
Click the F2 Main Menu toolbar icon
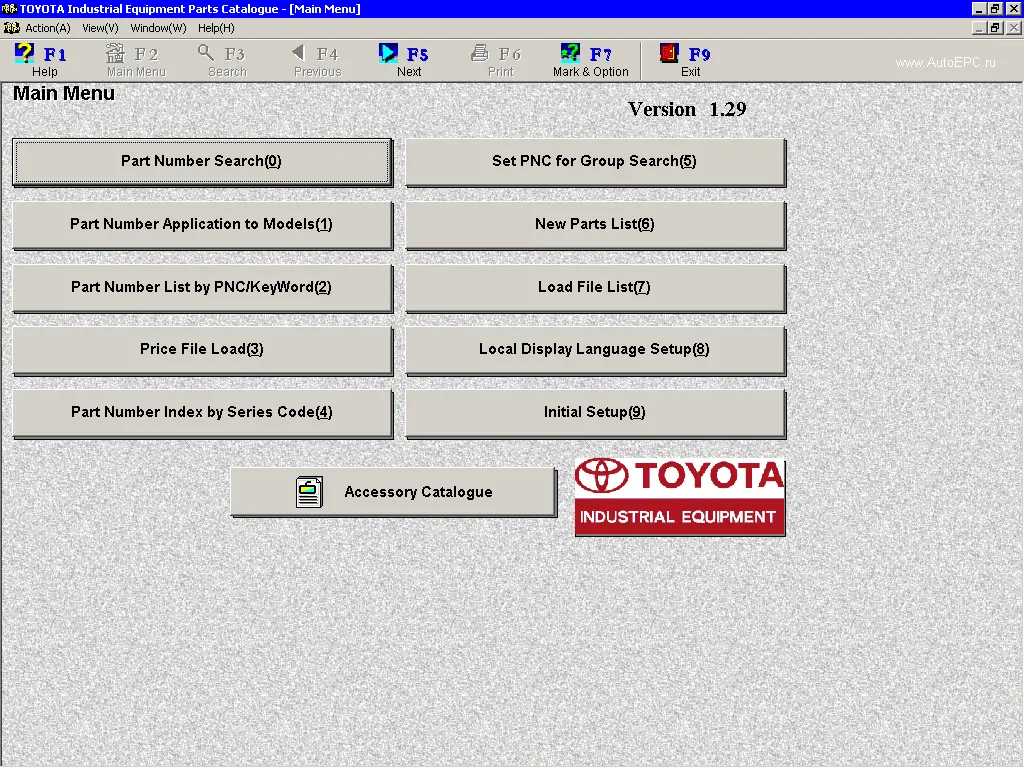click(115, 54)
